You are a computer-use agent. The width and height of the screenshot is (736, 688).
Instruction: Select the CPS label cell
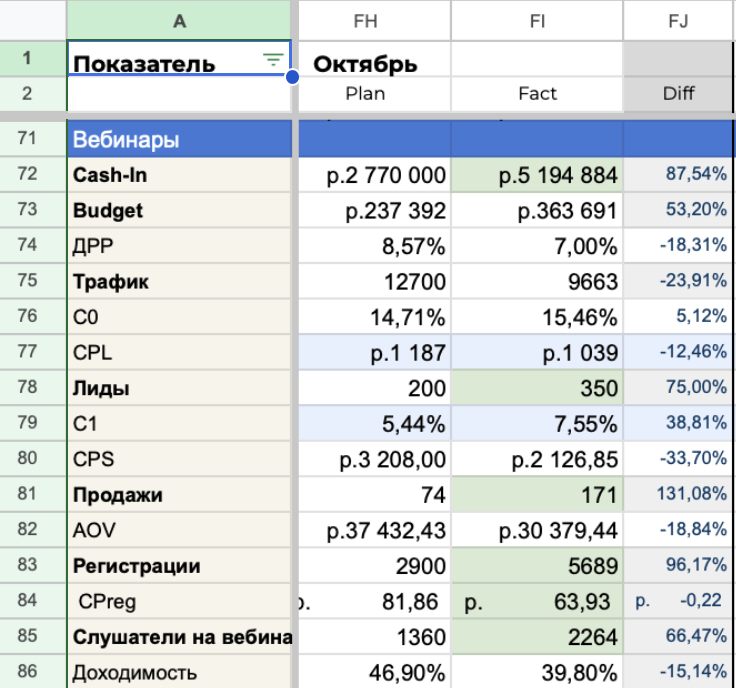(x=179, y=459)
